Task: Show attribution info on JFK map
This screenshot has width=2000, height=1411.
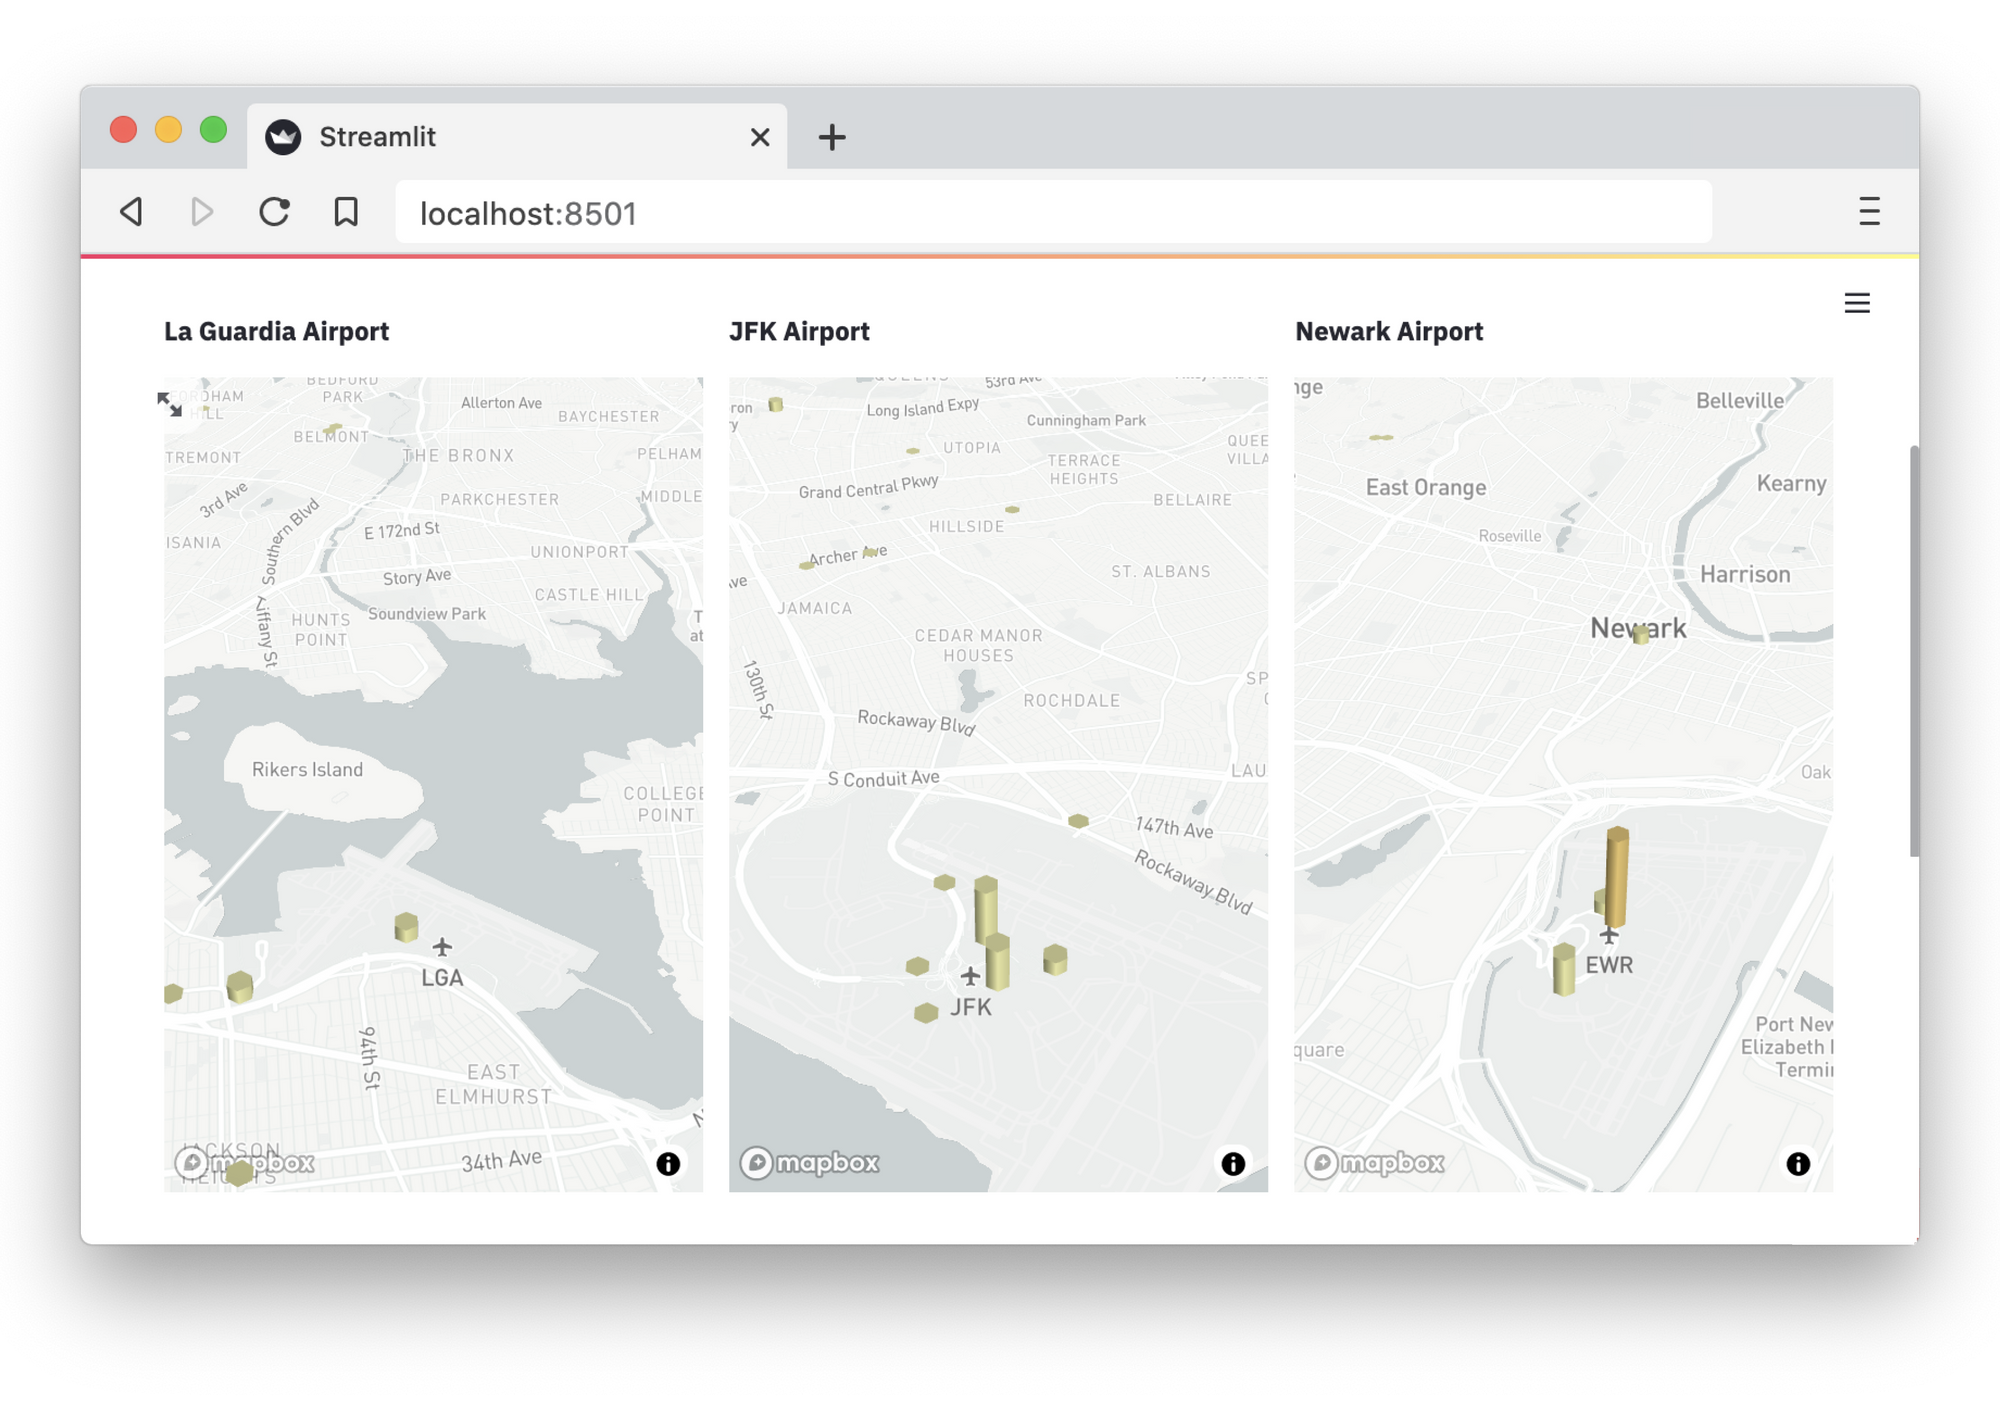Action: 1233,1163
